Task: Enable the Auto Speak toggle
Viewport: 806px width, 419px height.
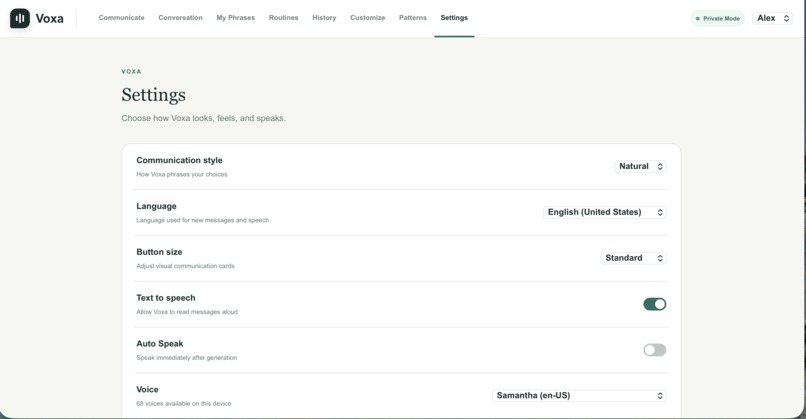Action: [654, 350]
